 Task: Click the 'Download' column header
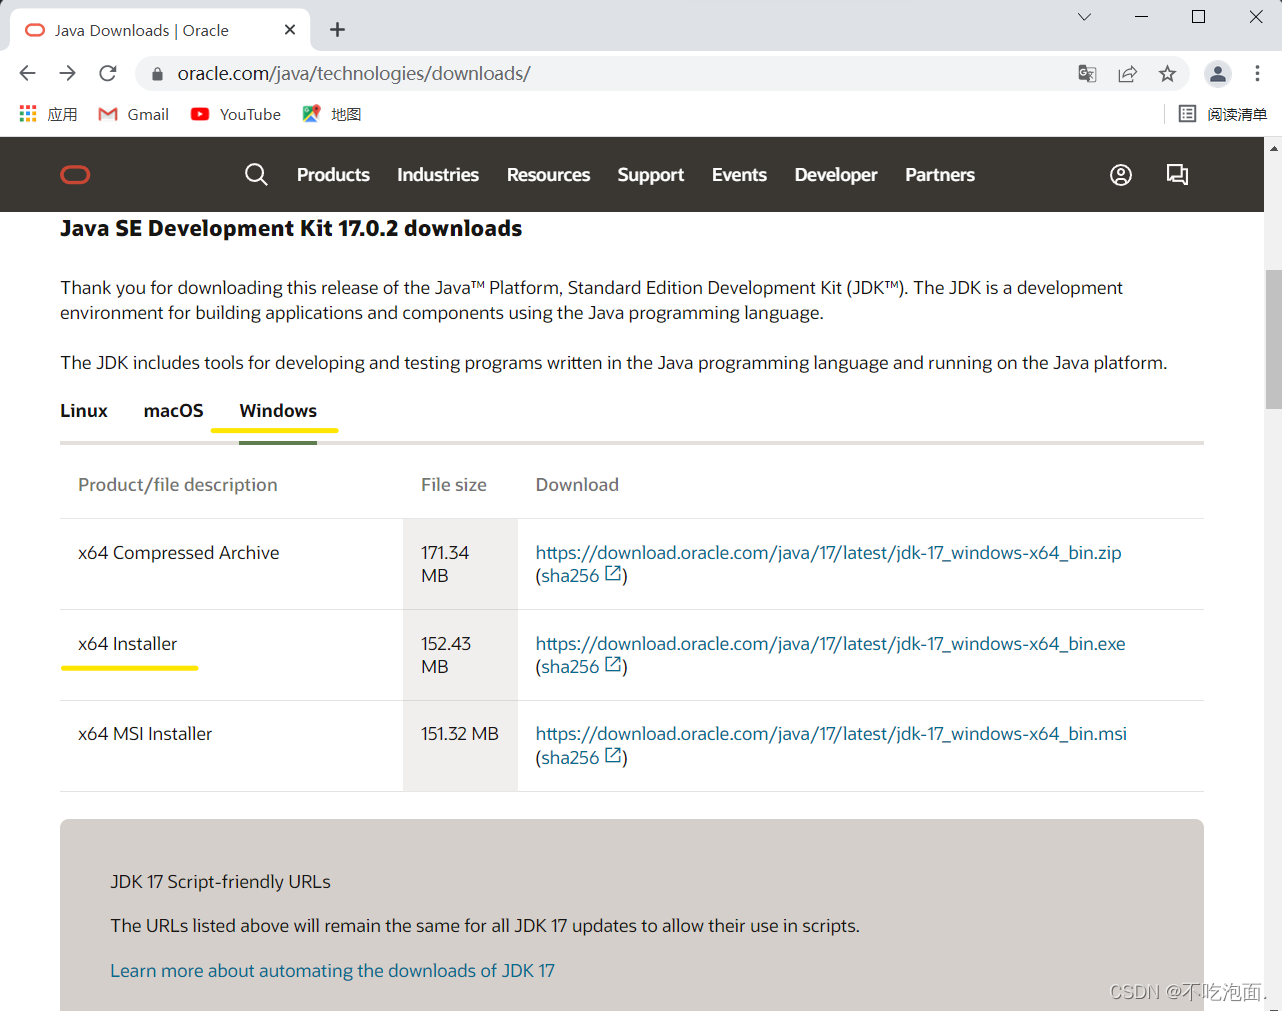pyautogui.click(x=577, y=485)
